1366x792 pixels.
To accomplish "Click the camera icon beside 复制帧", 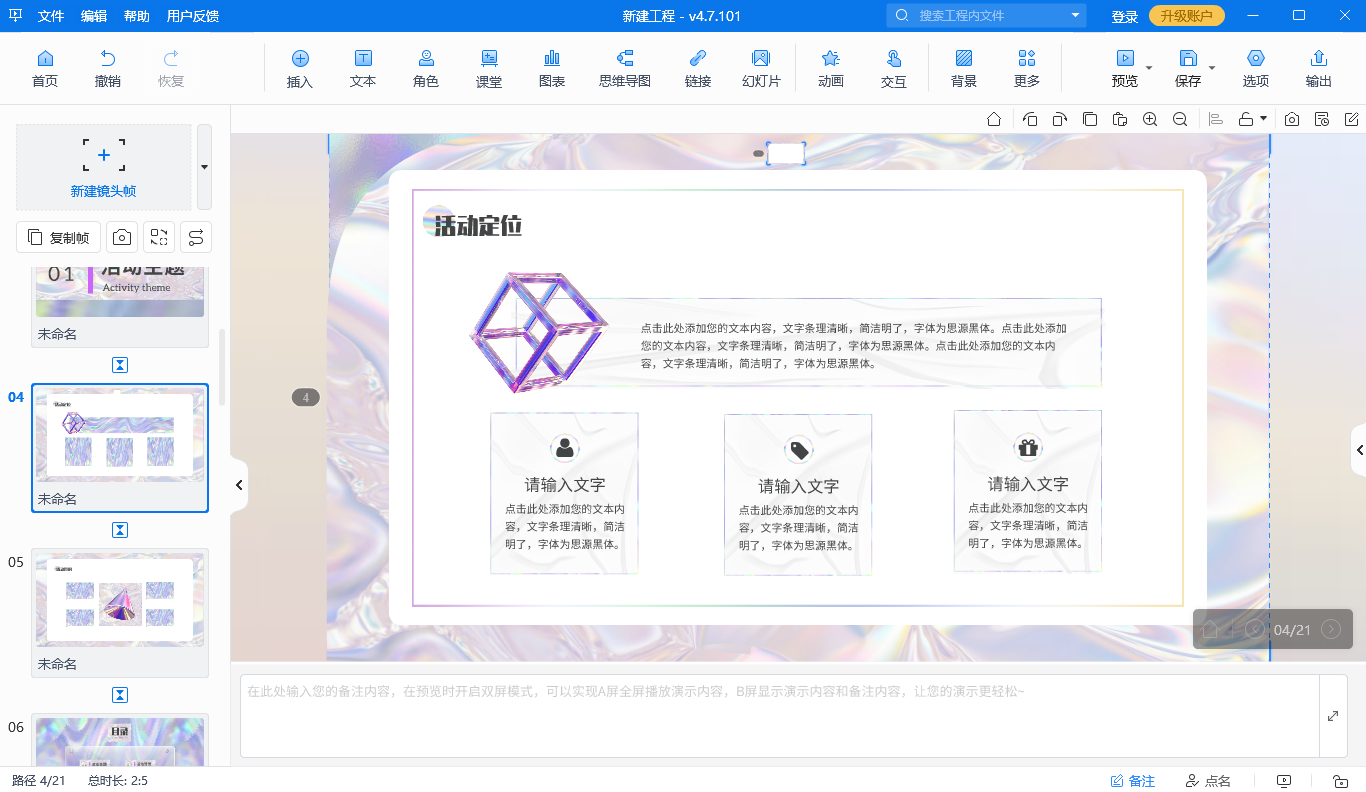I will [x=122, y=237].
